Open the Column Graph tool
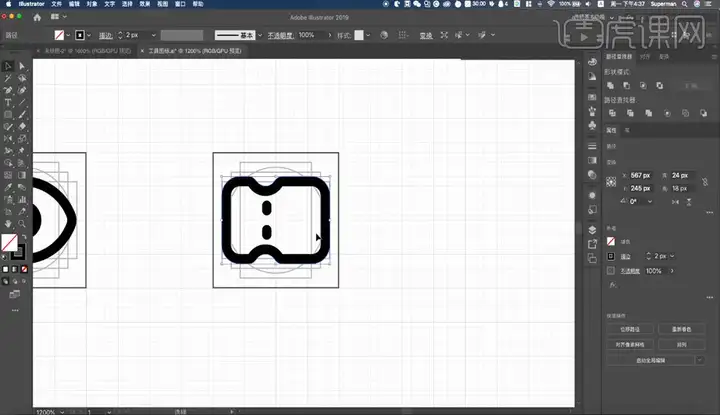This screenshot has height=415, width=720. (x=22, y=199)
